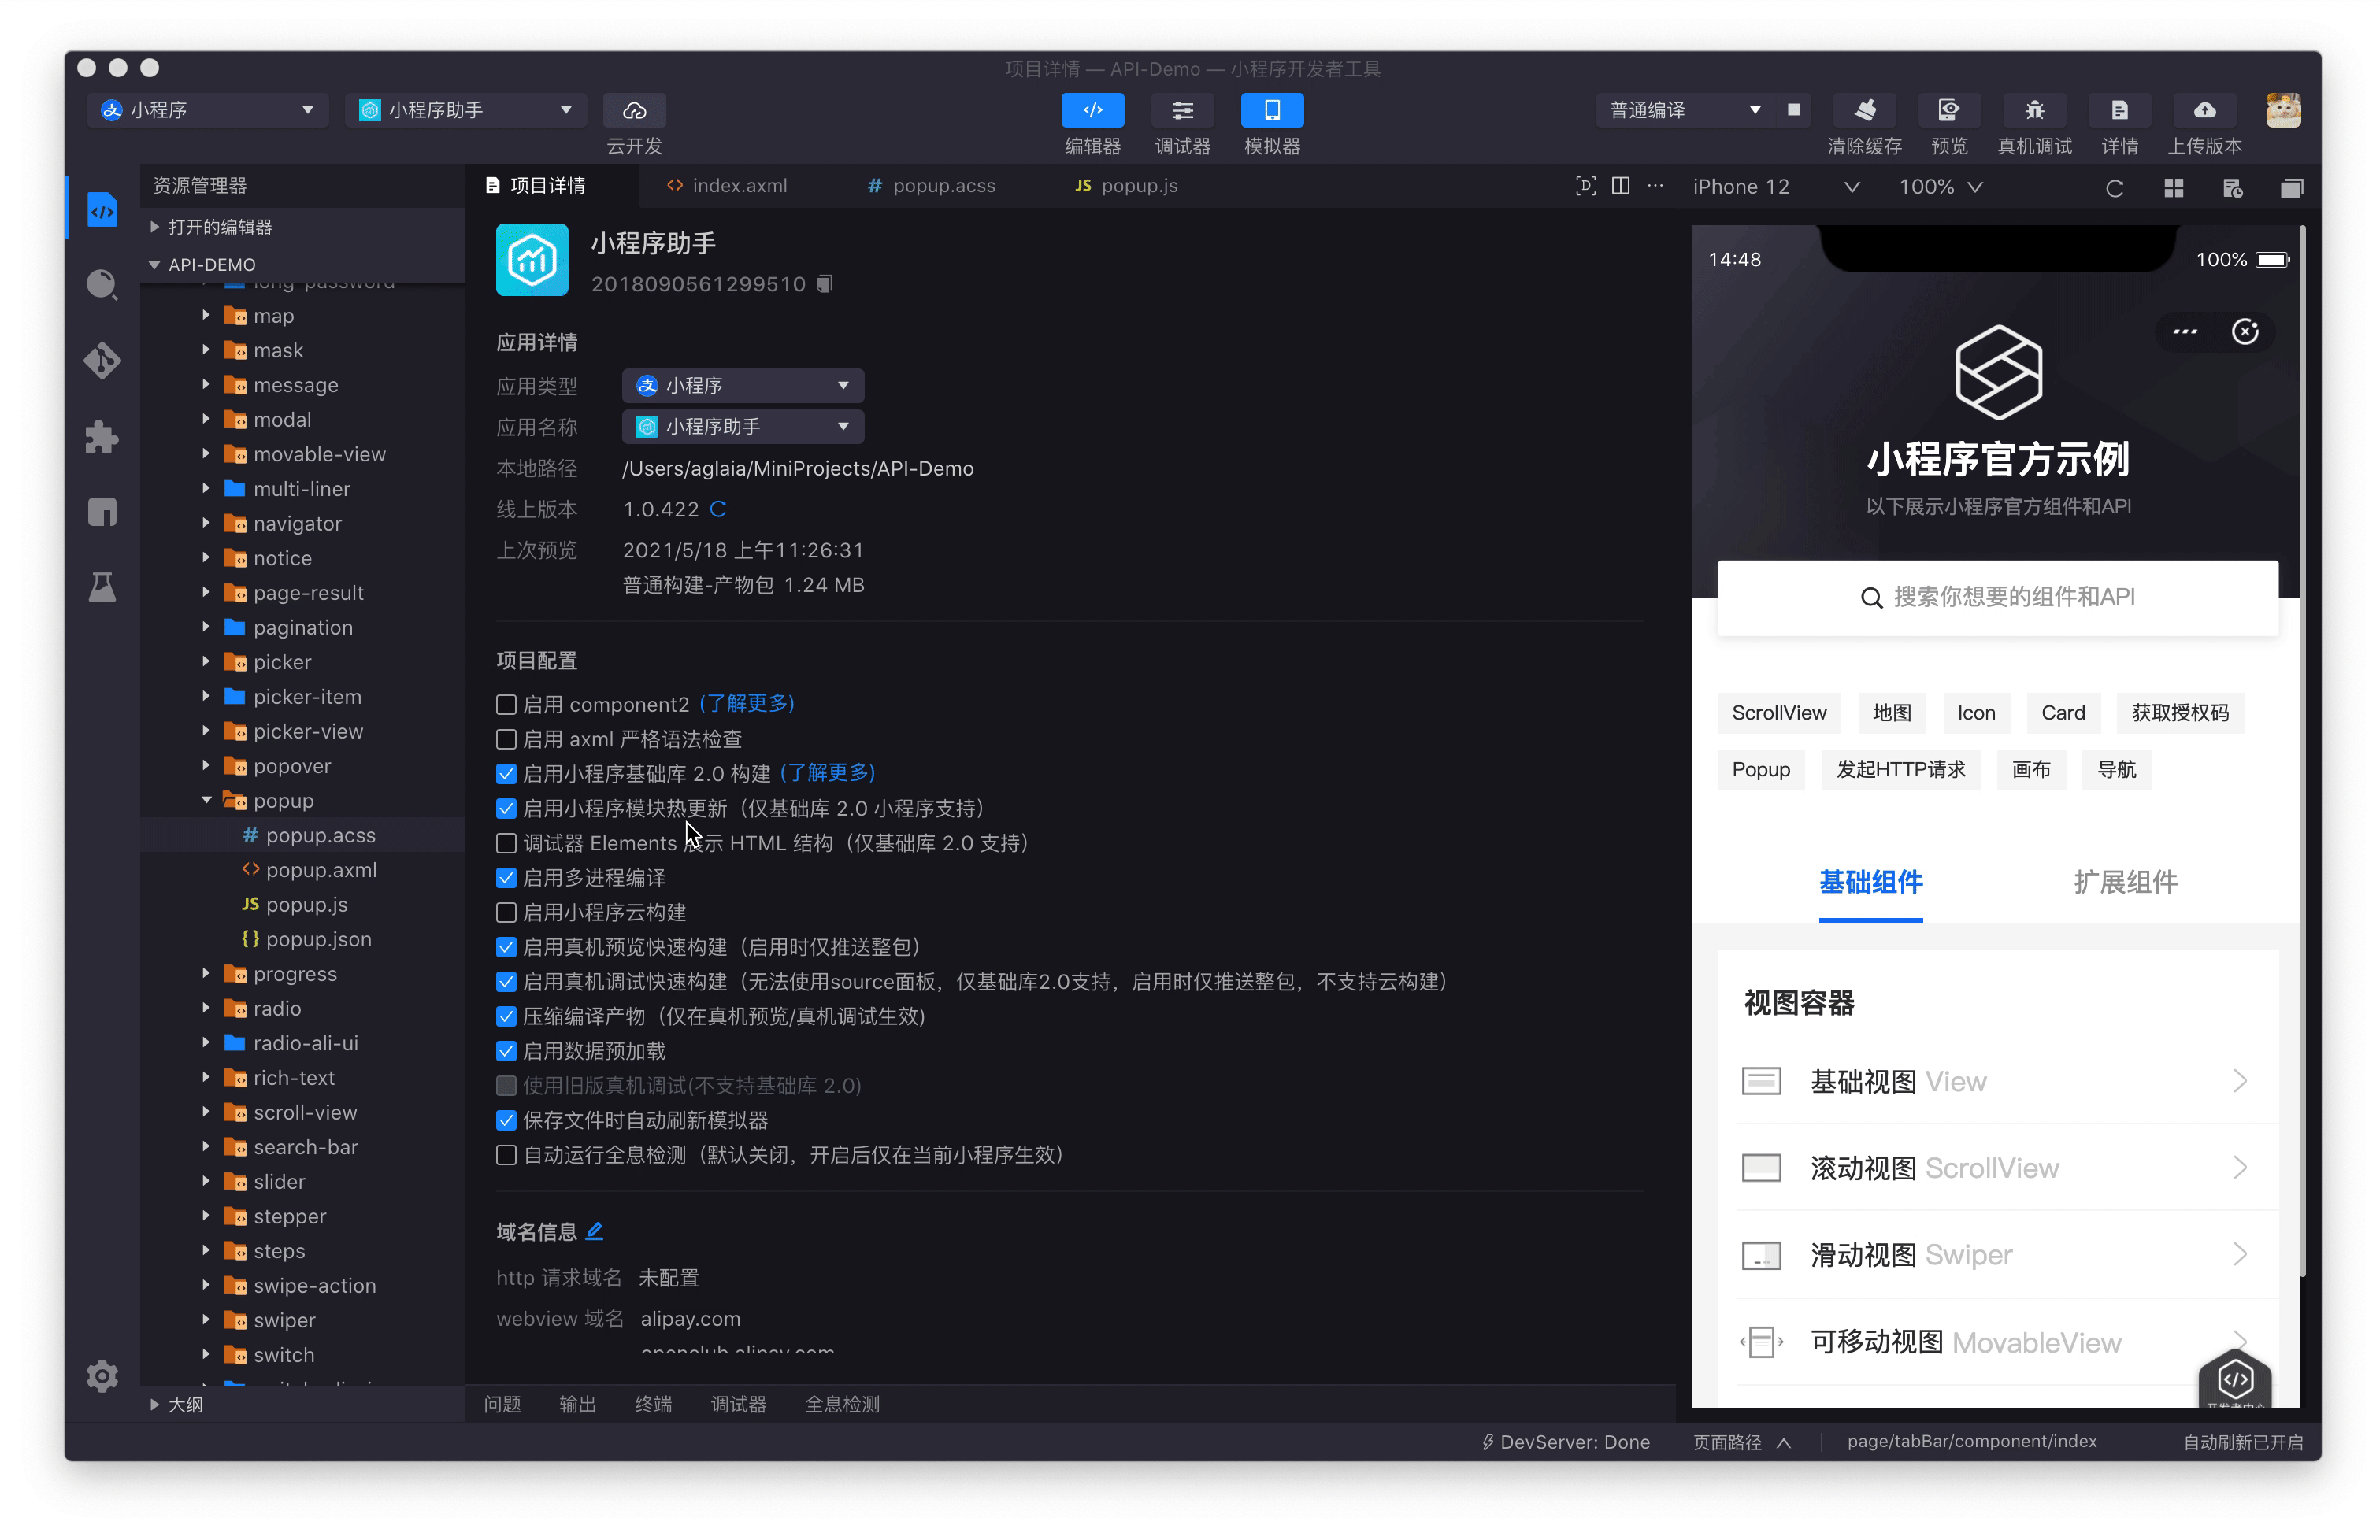The width and height of the screenshot is (2380, 1540).
Task: Check 自动运行全息检测 option
Action: click(x=506, y=1155)
